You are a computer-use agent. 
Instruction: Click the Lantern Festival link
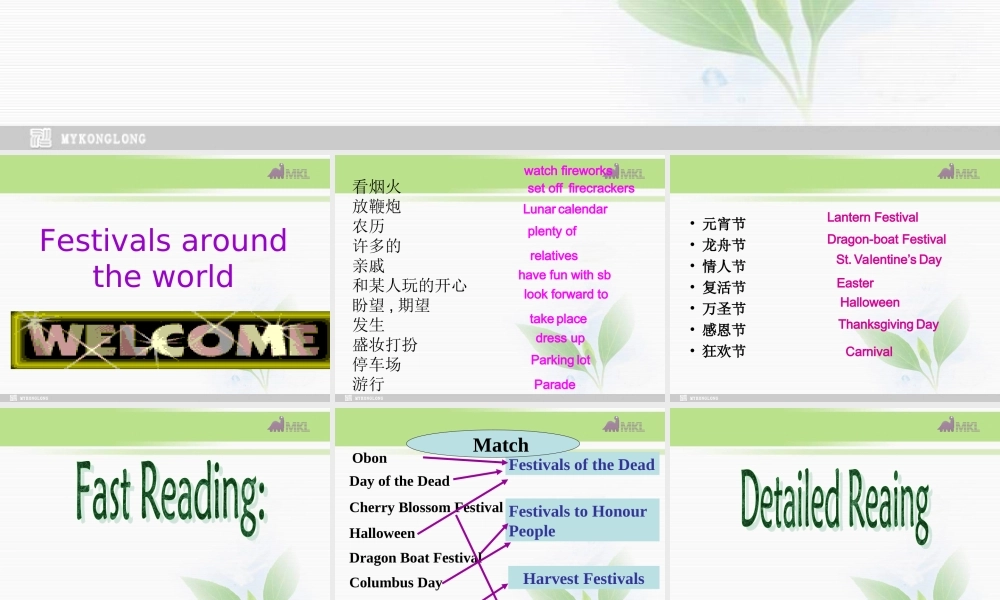click(x=872, y=217)
